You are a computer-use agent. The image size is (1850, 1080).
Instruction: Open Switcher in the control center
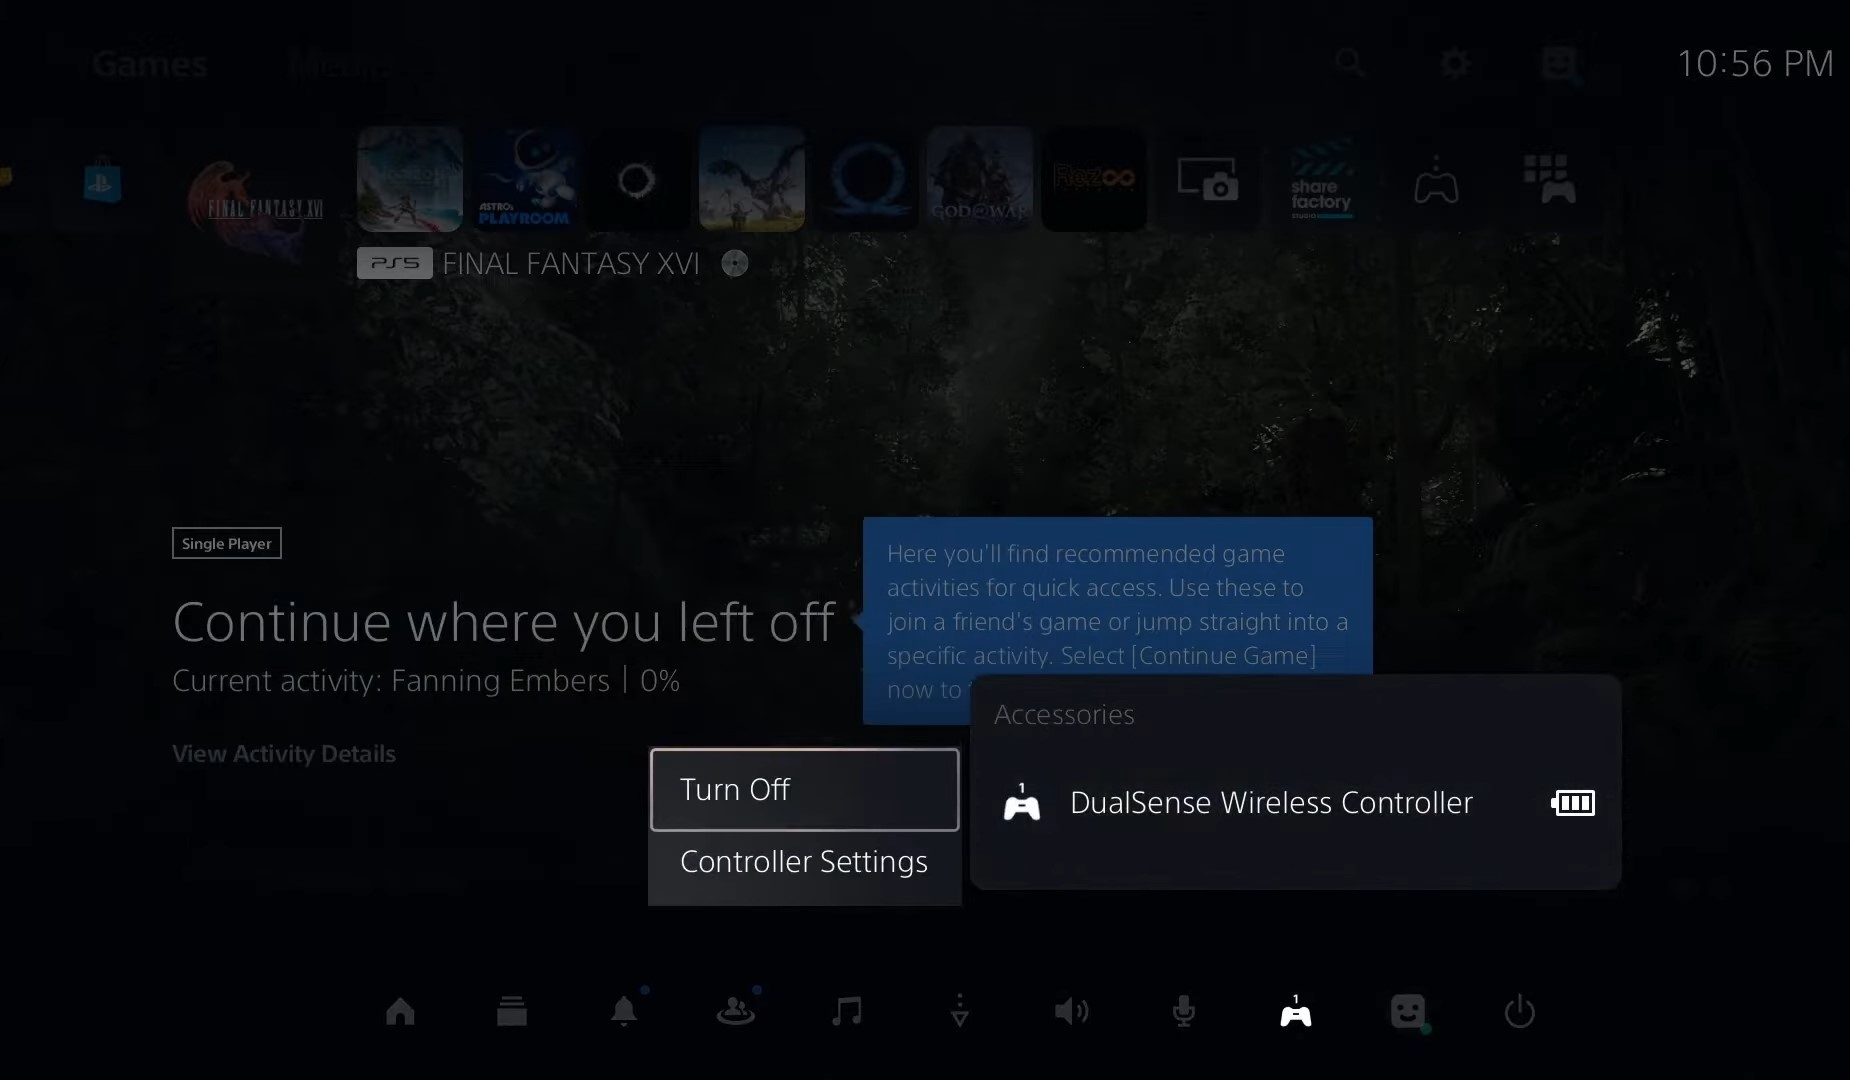click(x=512, y=1012)
